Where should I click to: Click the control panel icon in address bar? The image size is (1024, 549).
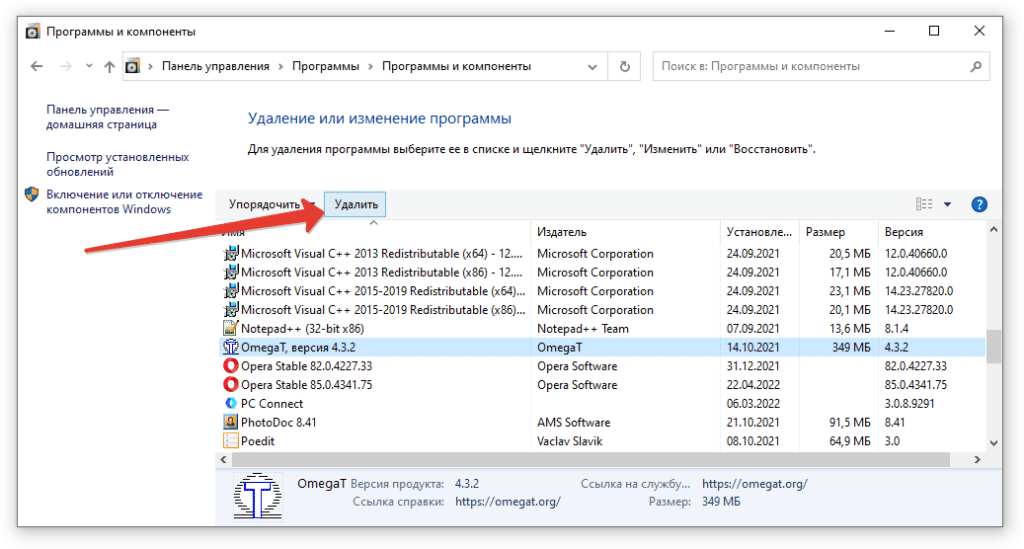(x=133, y=66)
